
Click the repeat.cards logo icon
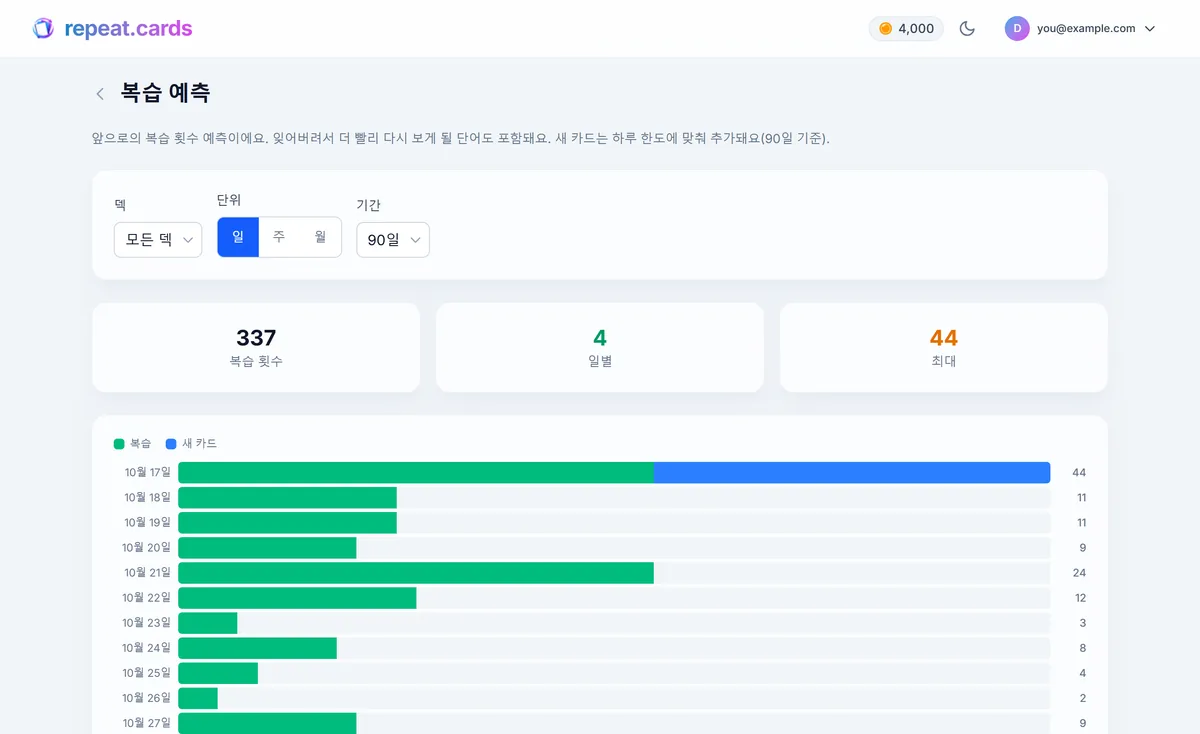coord(43,28)
